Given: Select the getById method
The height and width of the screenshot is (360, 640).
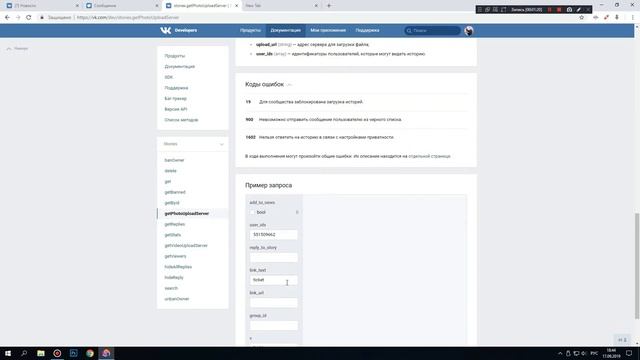Looking at the screenshot, I should 172,203.
